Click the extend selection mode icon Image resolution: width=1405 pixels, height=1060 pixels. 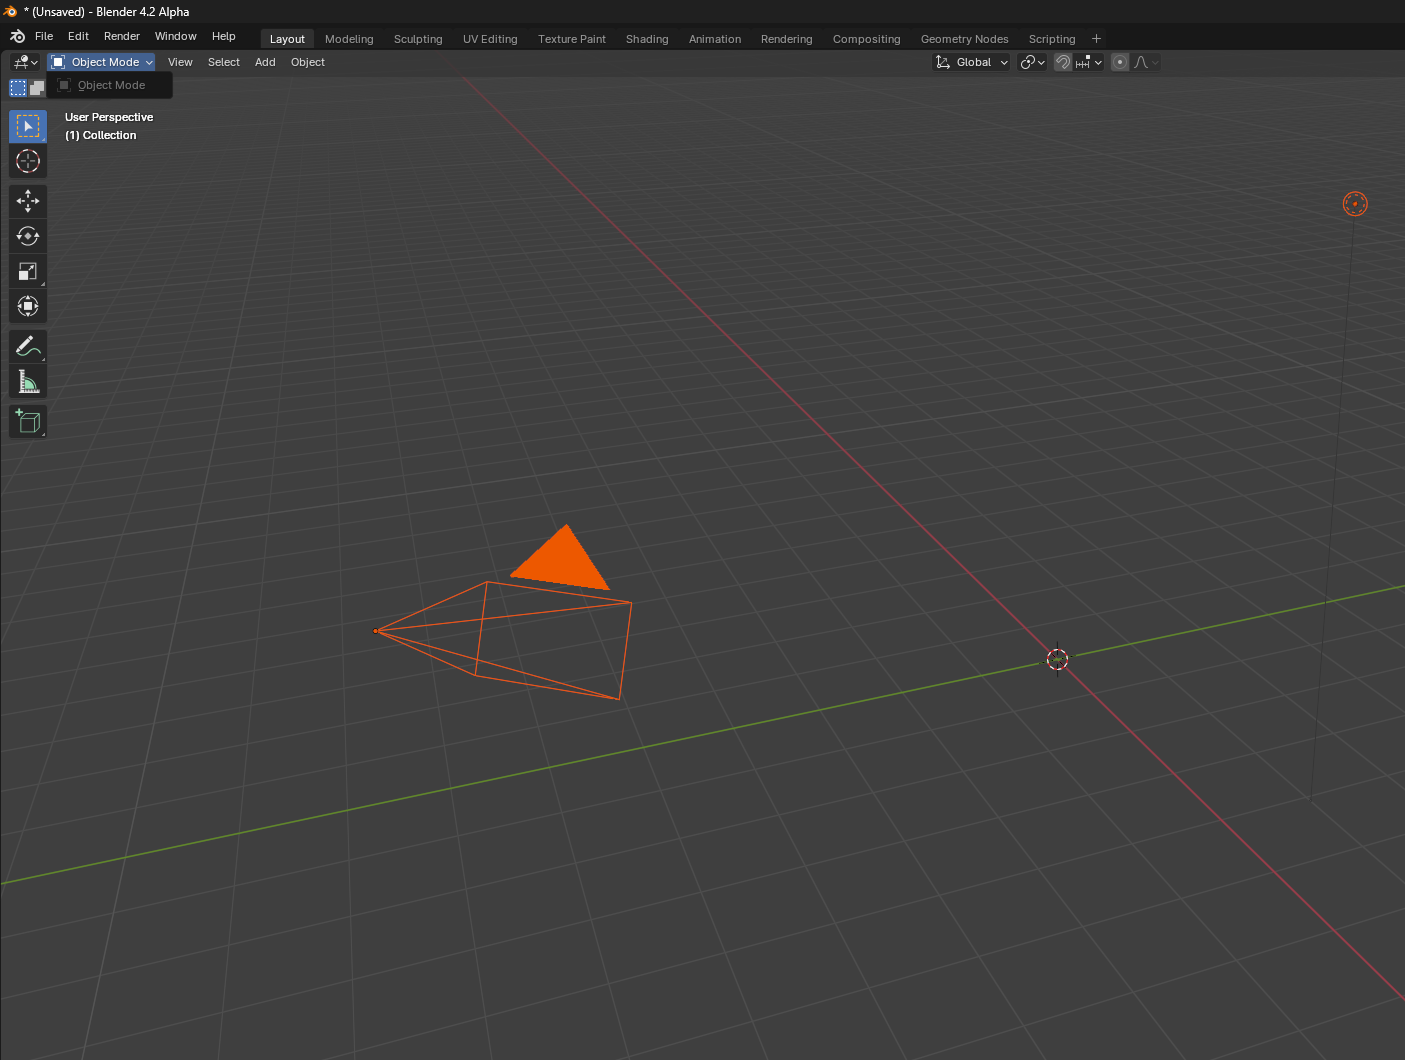click(37, 88)
